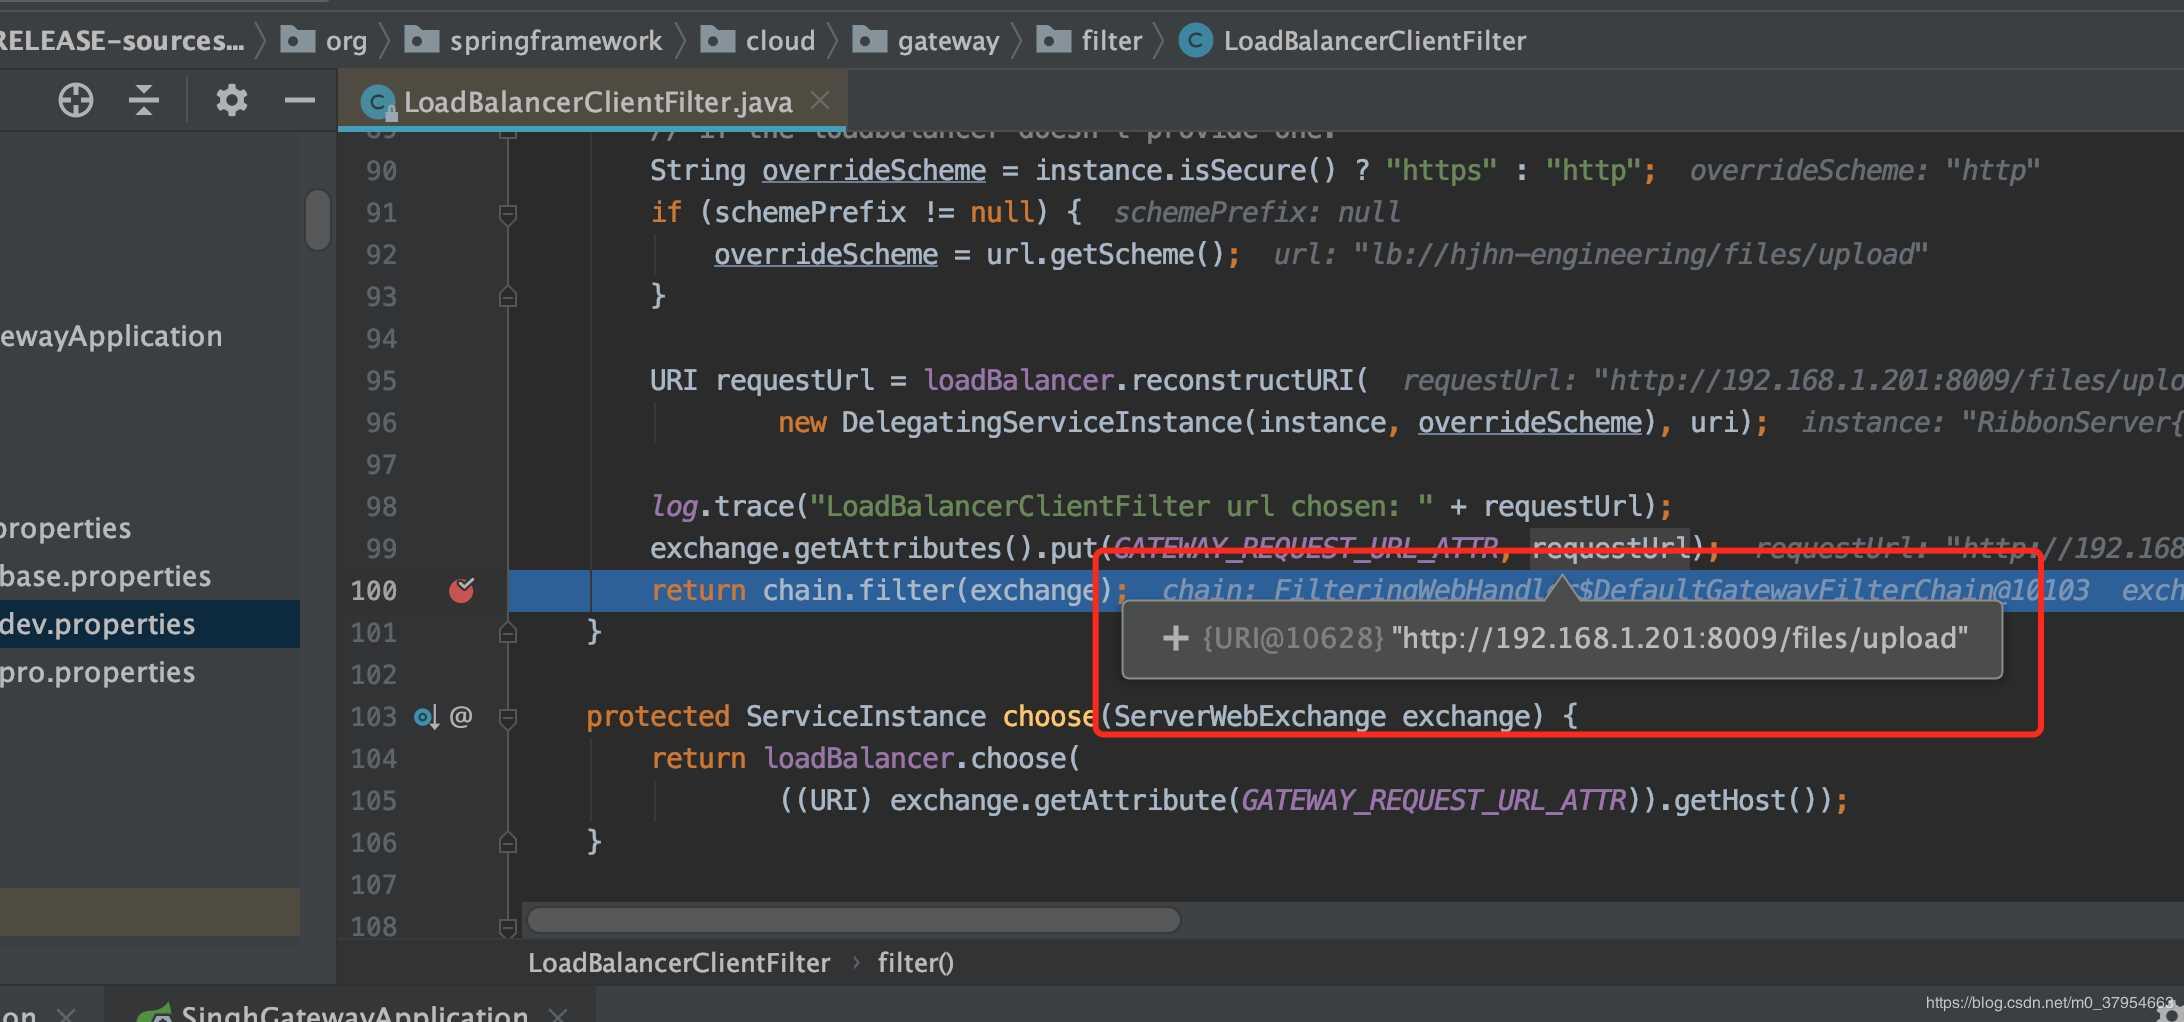The image size is (2184, 1022).
Task: Open project panel settings gear
Action: coord(231,100)
